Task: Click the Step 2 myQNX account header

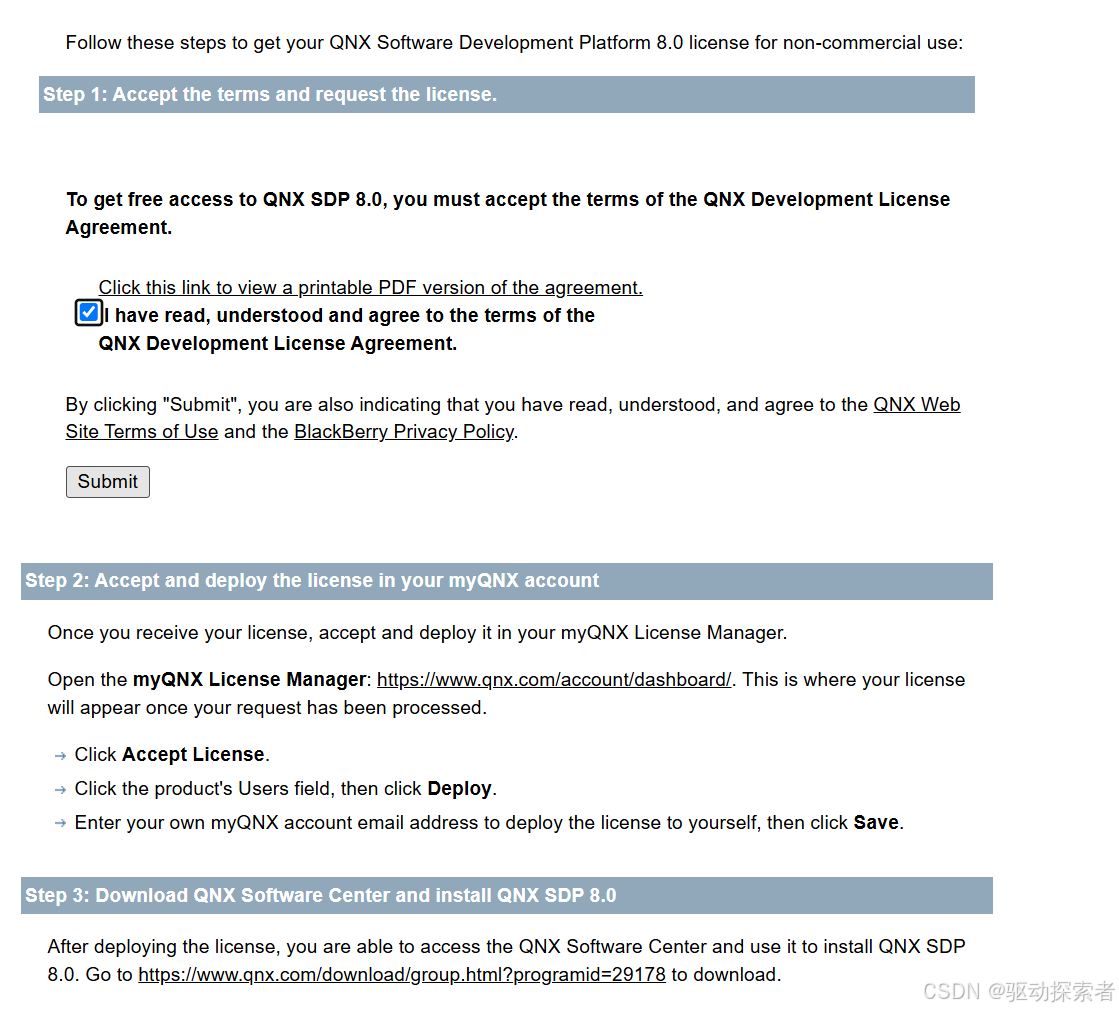Action: click(507, 581)
